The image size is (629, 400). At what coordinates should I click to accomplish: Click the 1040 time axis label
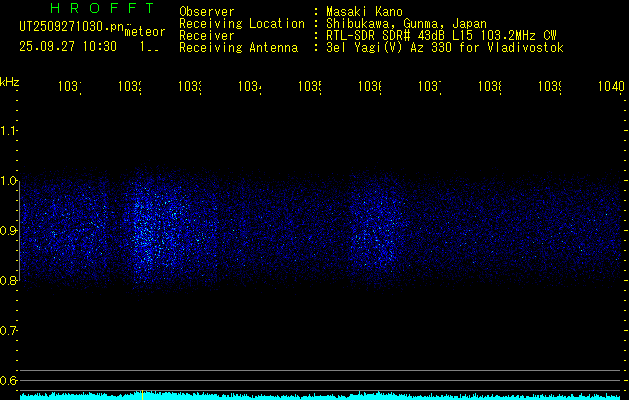611,86
